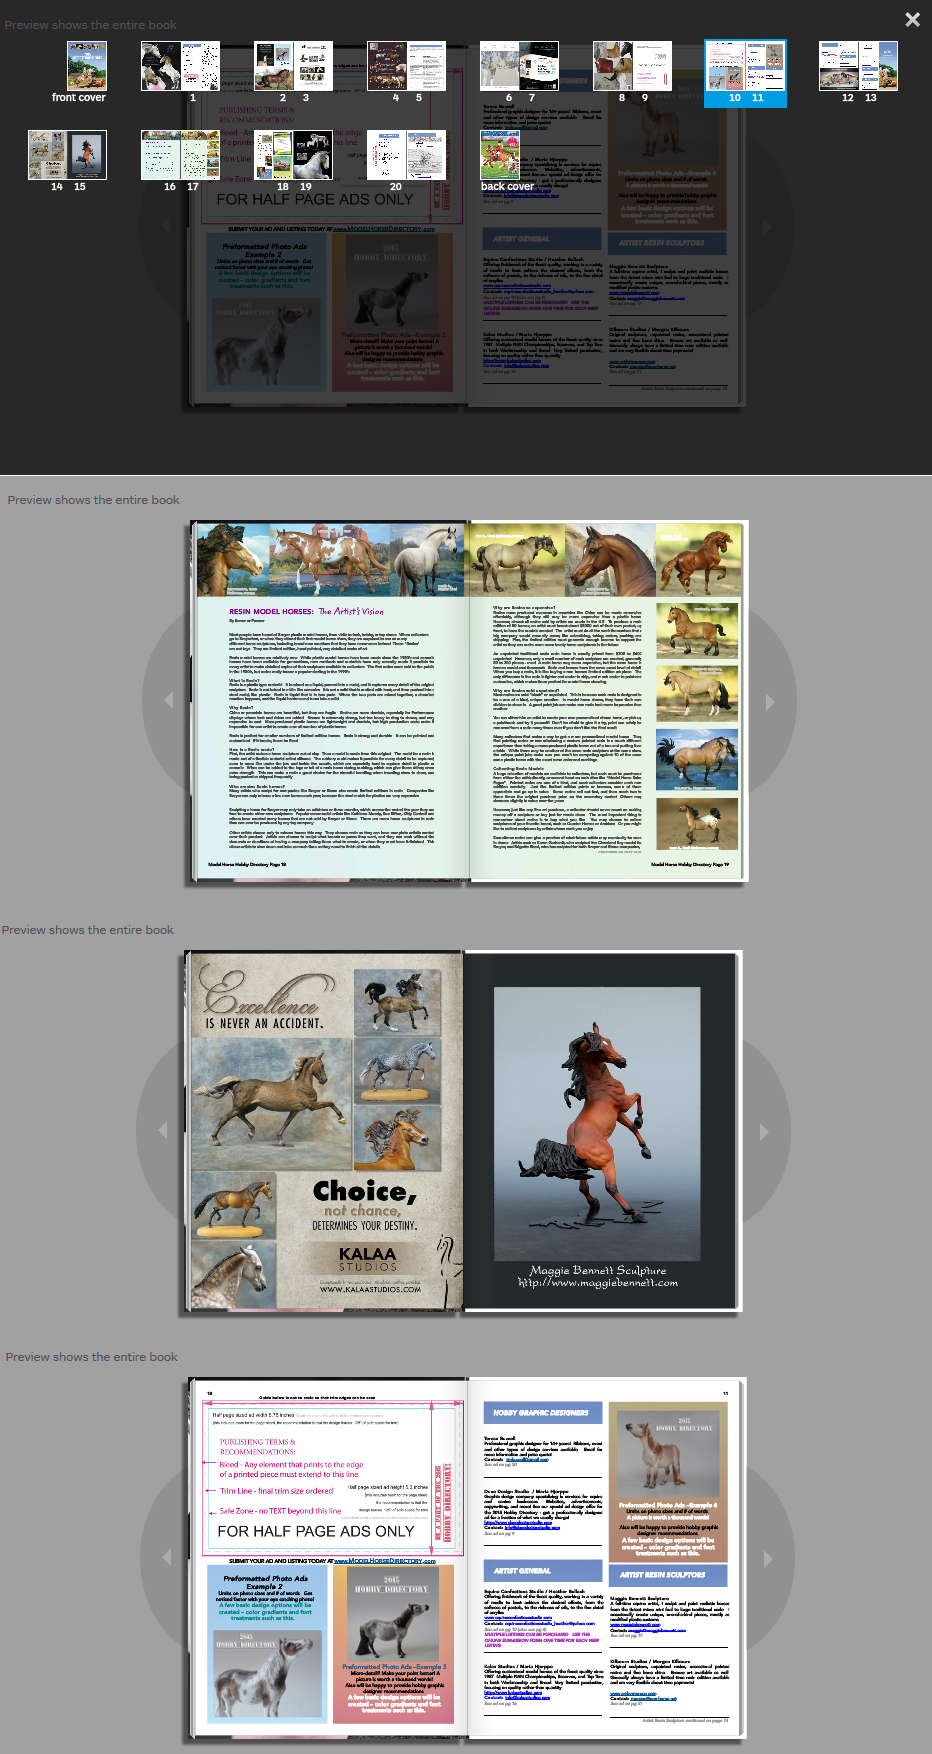This screenshot has width=932, height=1754.
Task: Select the pages 8–9 thumbnail
Action: [632, 67]
